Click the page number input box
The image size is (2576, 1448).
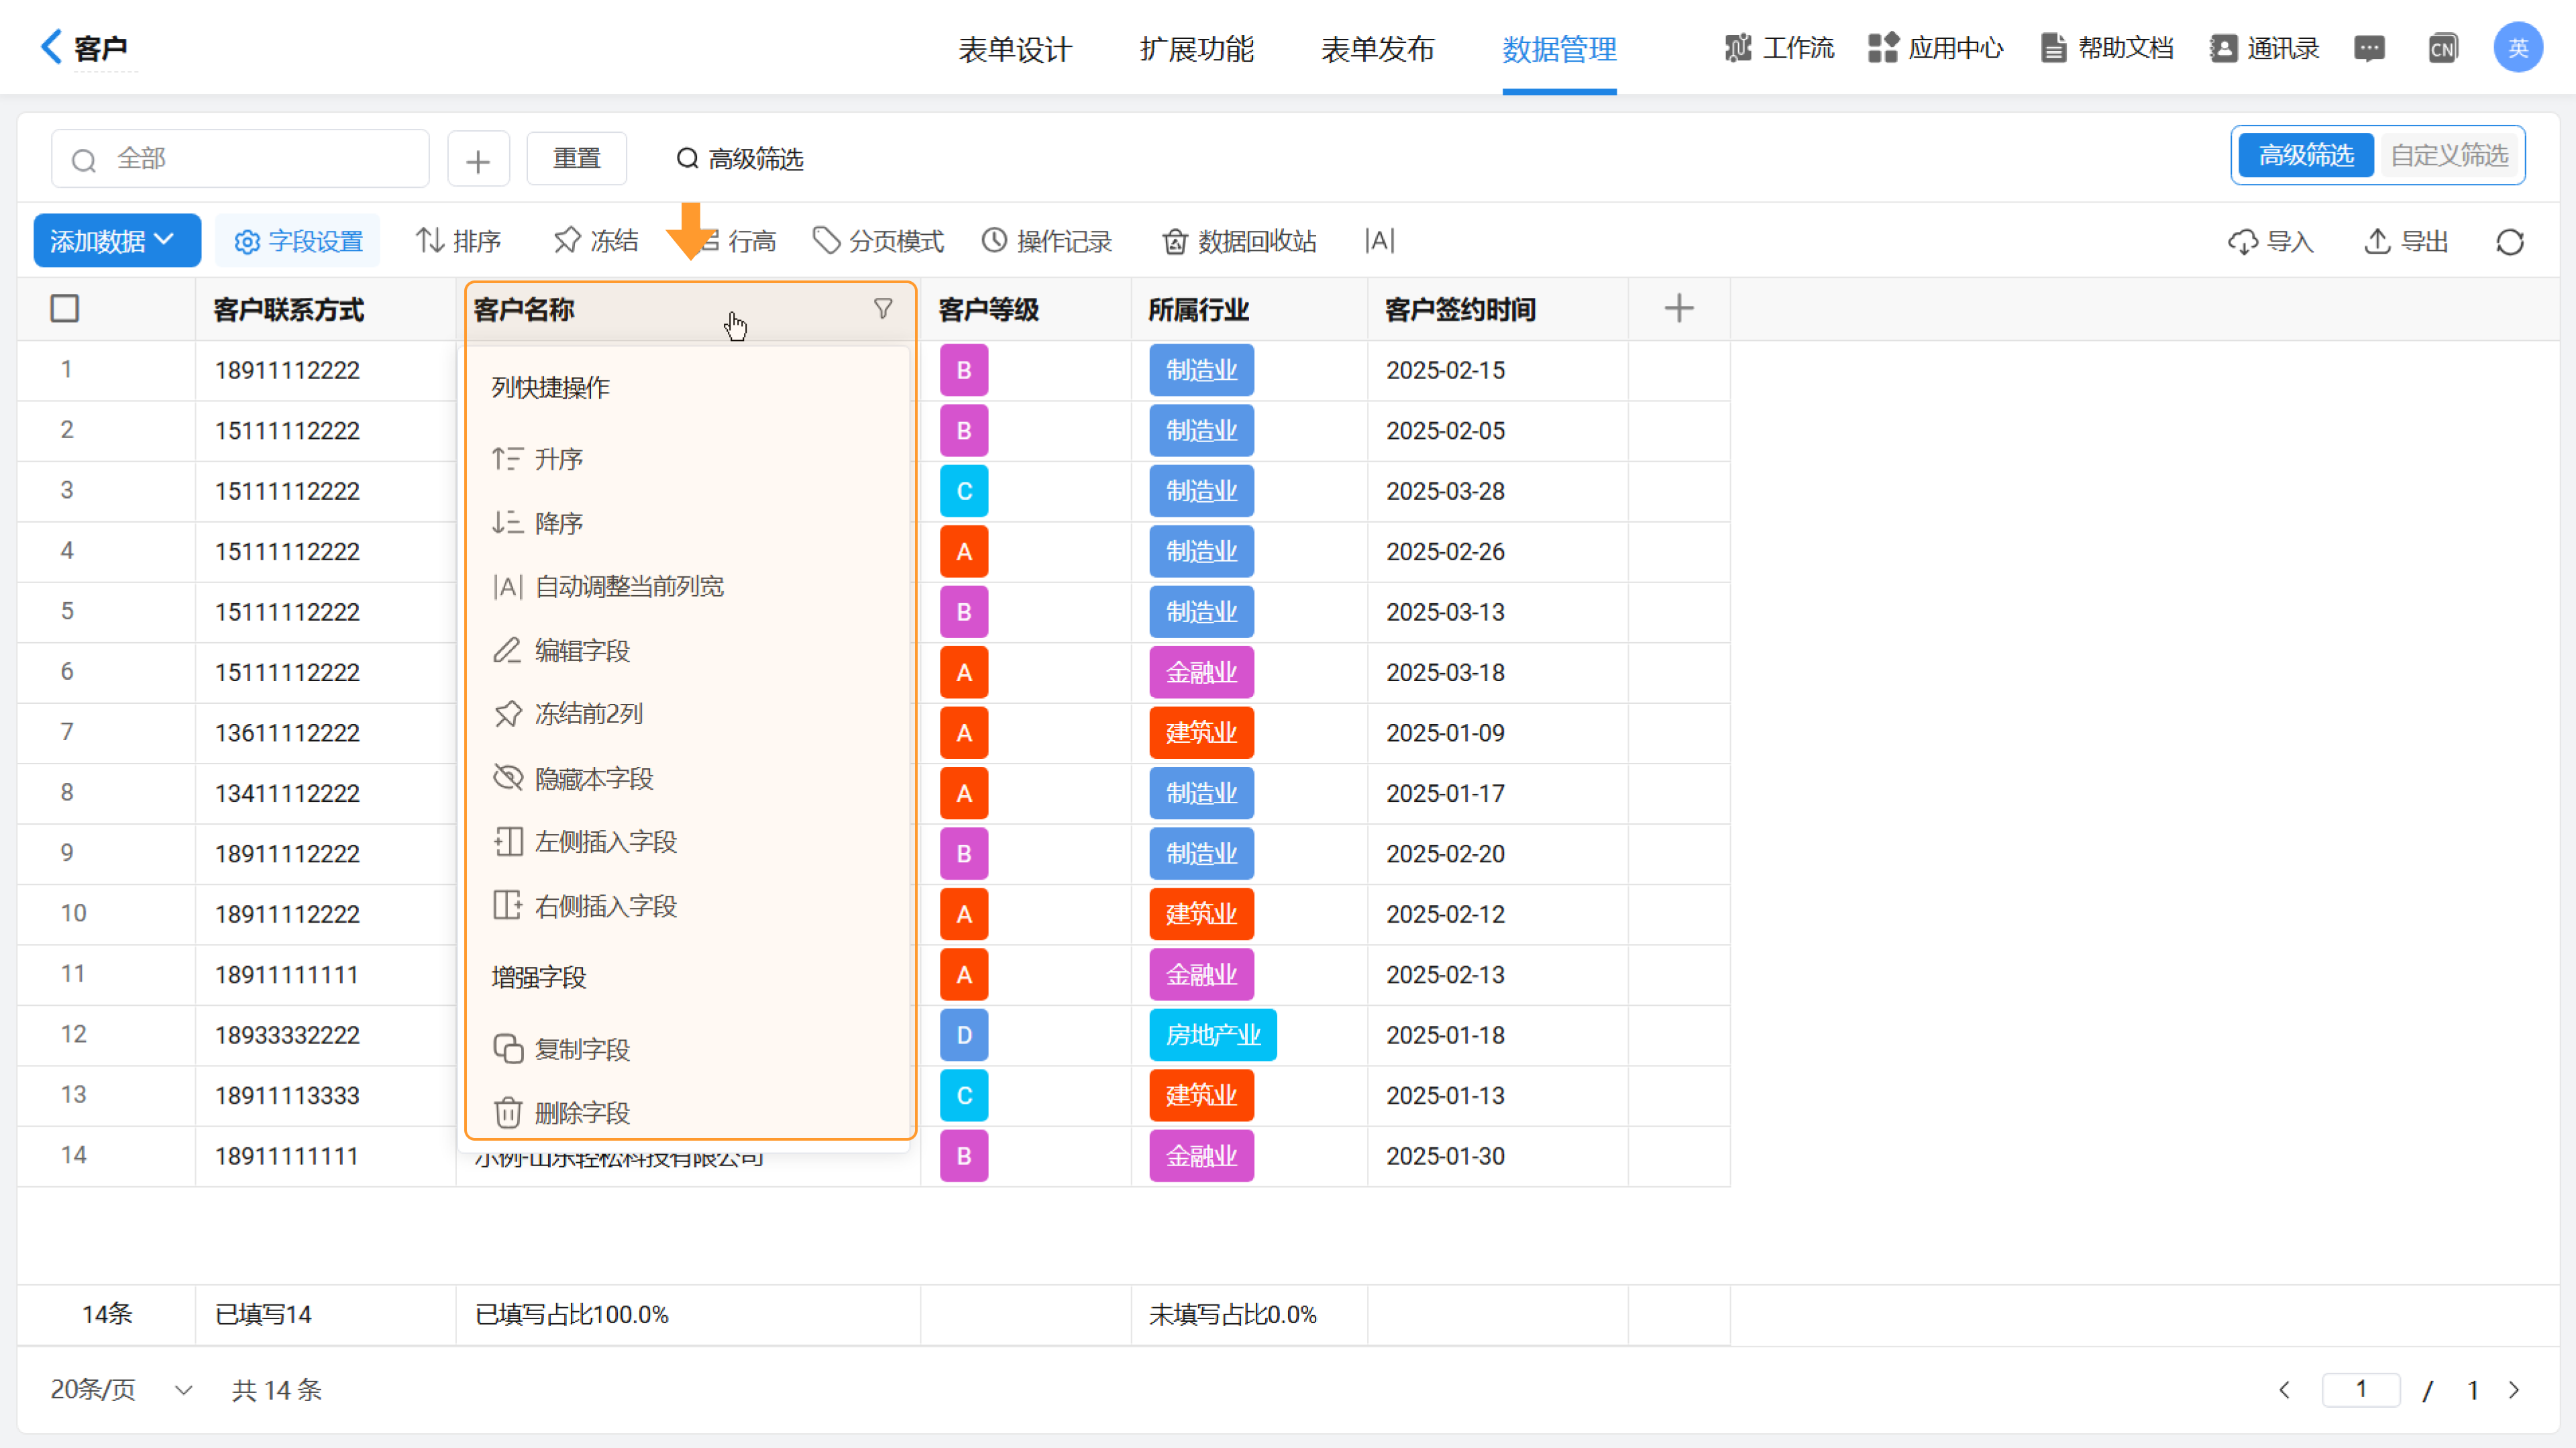[x=2361, y=1390]
